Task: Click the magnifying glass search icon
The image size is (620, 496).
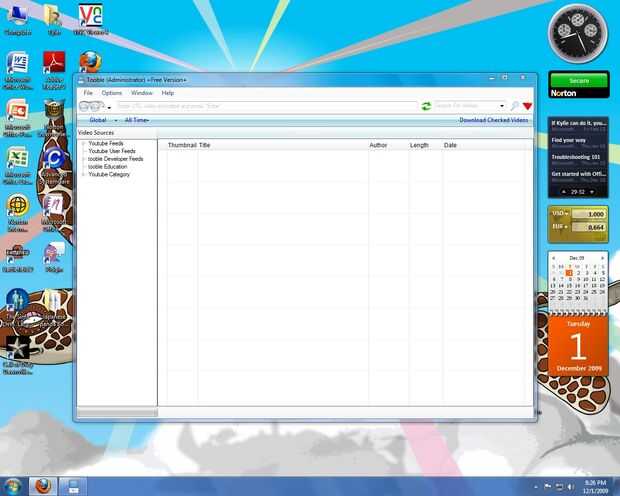Action: click(x=514, y=106)
